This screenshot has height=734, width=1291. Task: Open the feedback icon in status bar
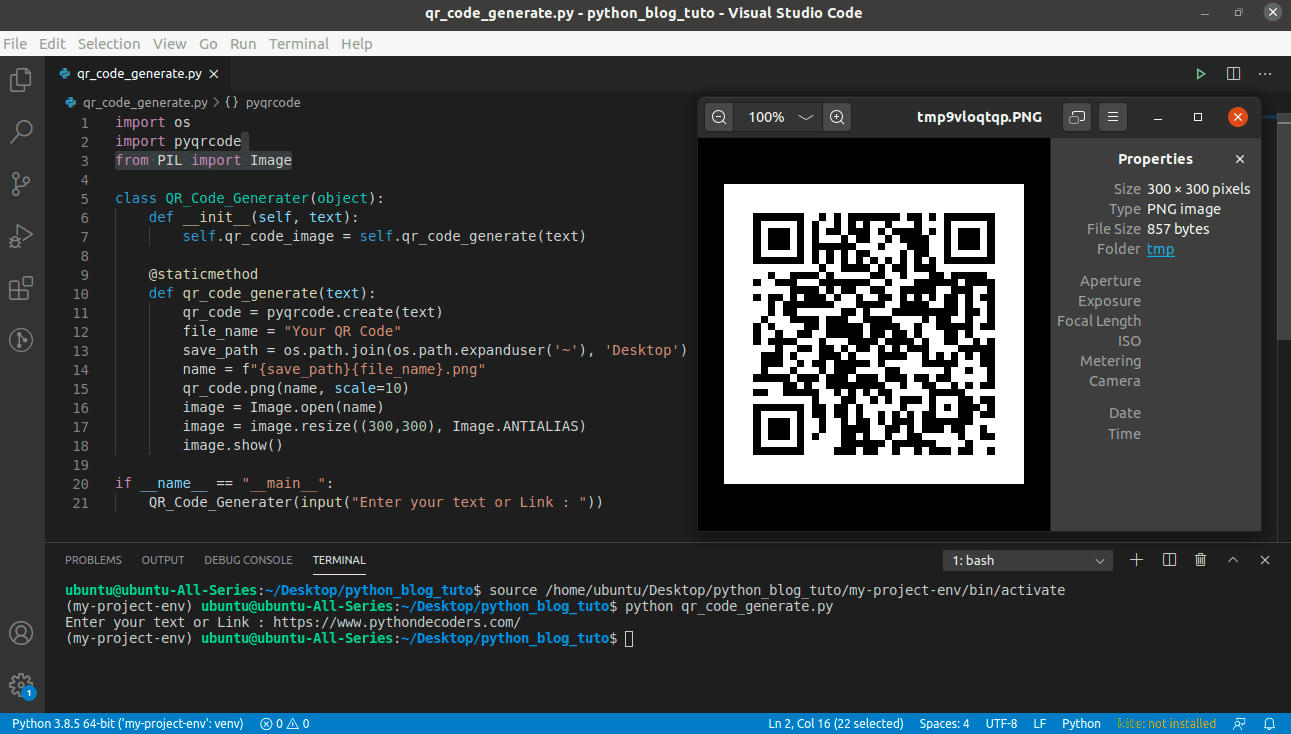click(x=1240, y=723)
